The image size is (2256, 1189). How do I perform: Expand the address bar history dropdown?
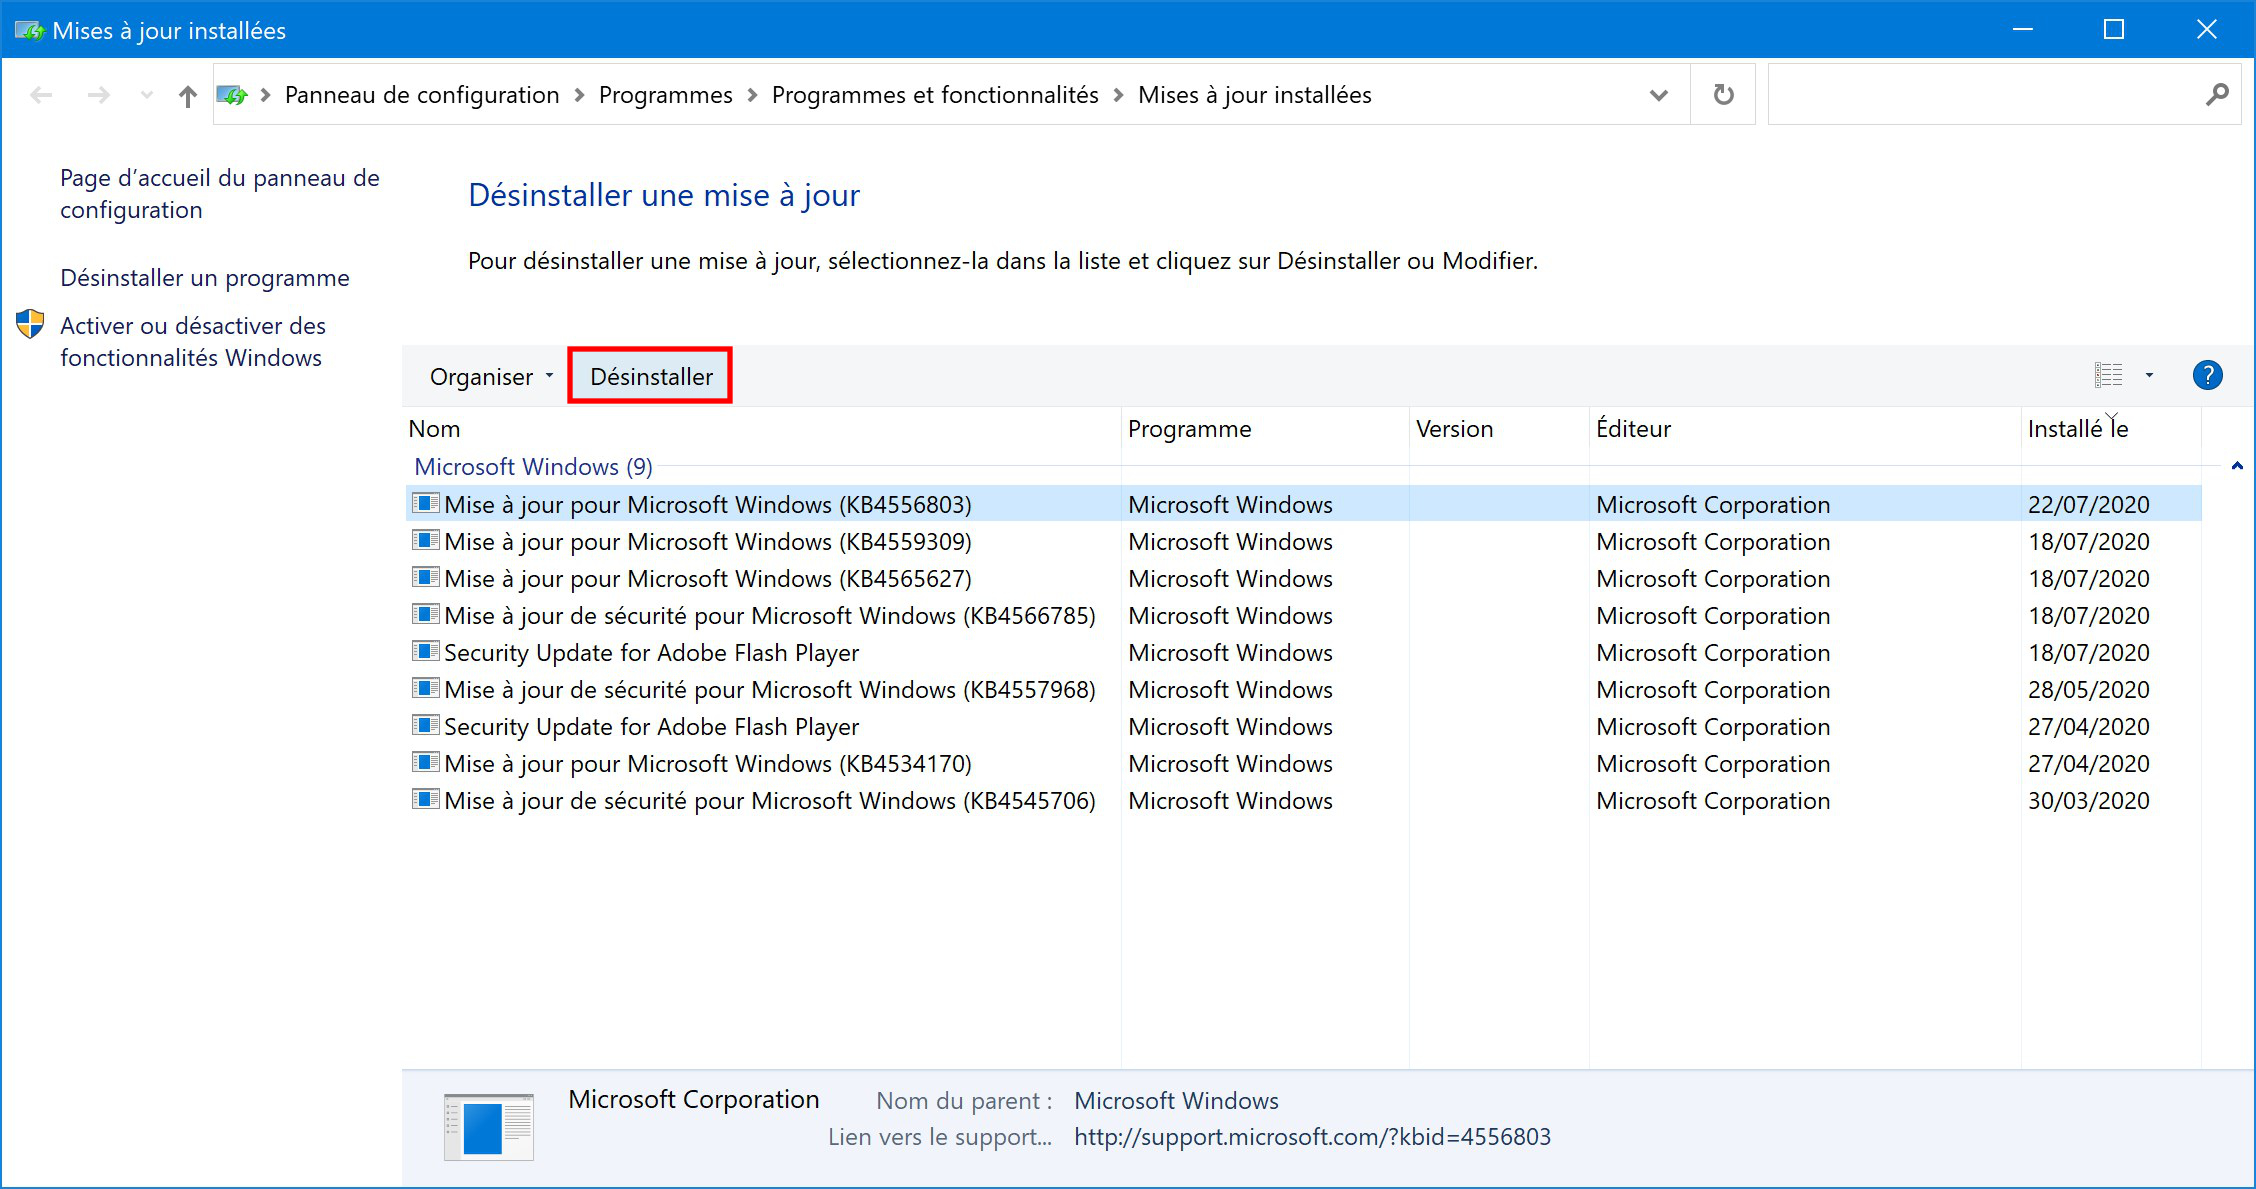(x=1659, y=95)
